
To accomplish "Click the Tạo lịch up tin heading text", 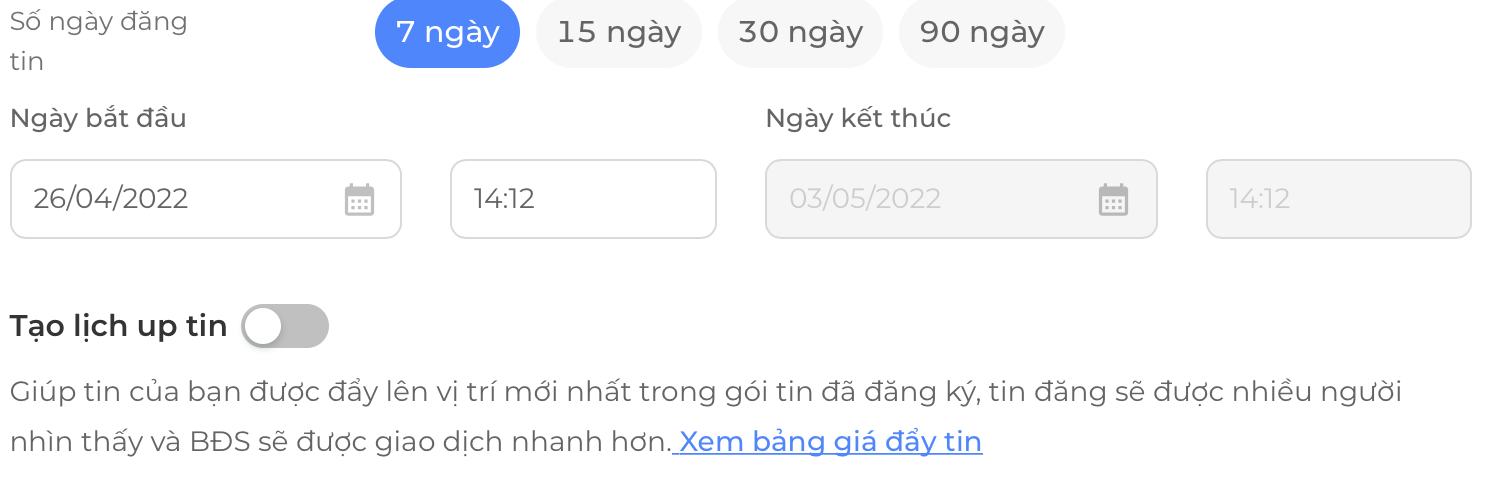I will click(x=119, y=326).
